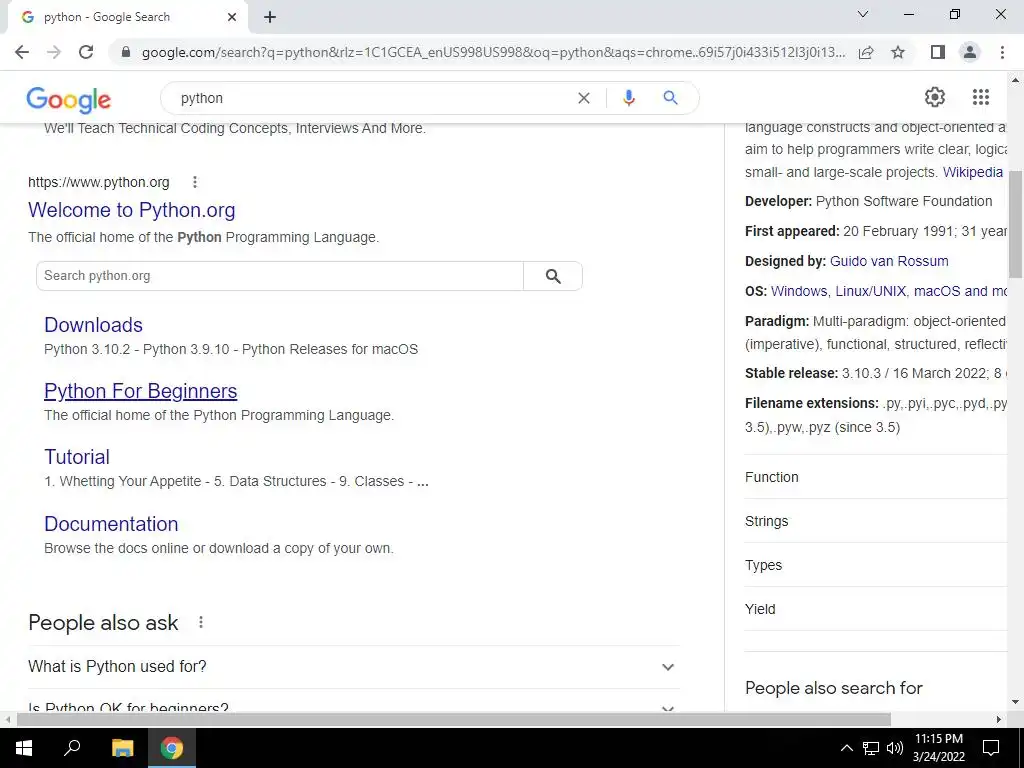The height and width of the screenshot is (768, 1024).
Task: Open the tab search chevron in the title bar
Action: pyautogui.click(x=863, y=14)
